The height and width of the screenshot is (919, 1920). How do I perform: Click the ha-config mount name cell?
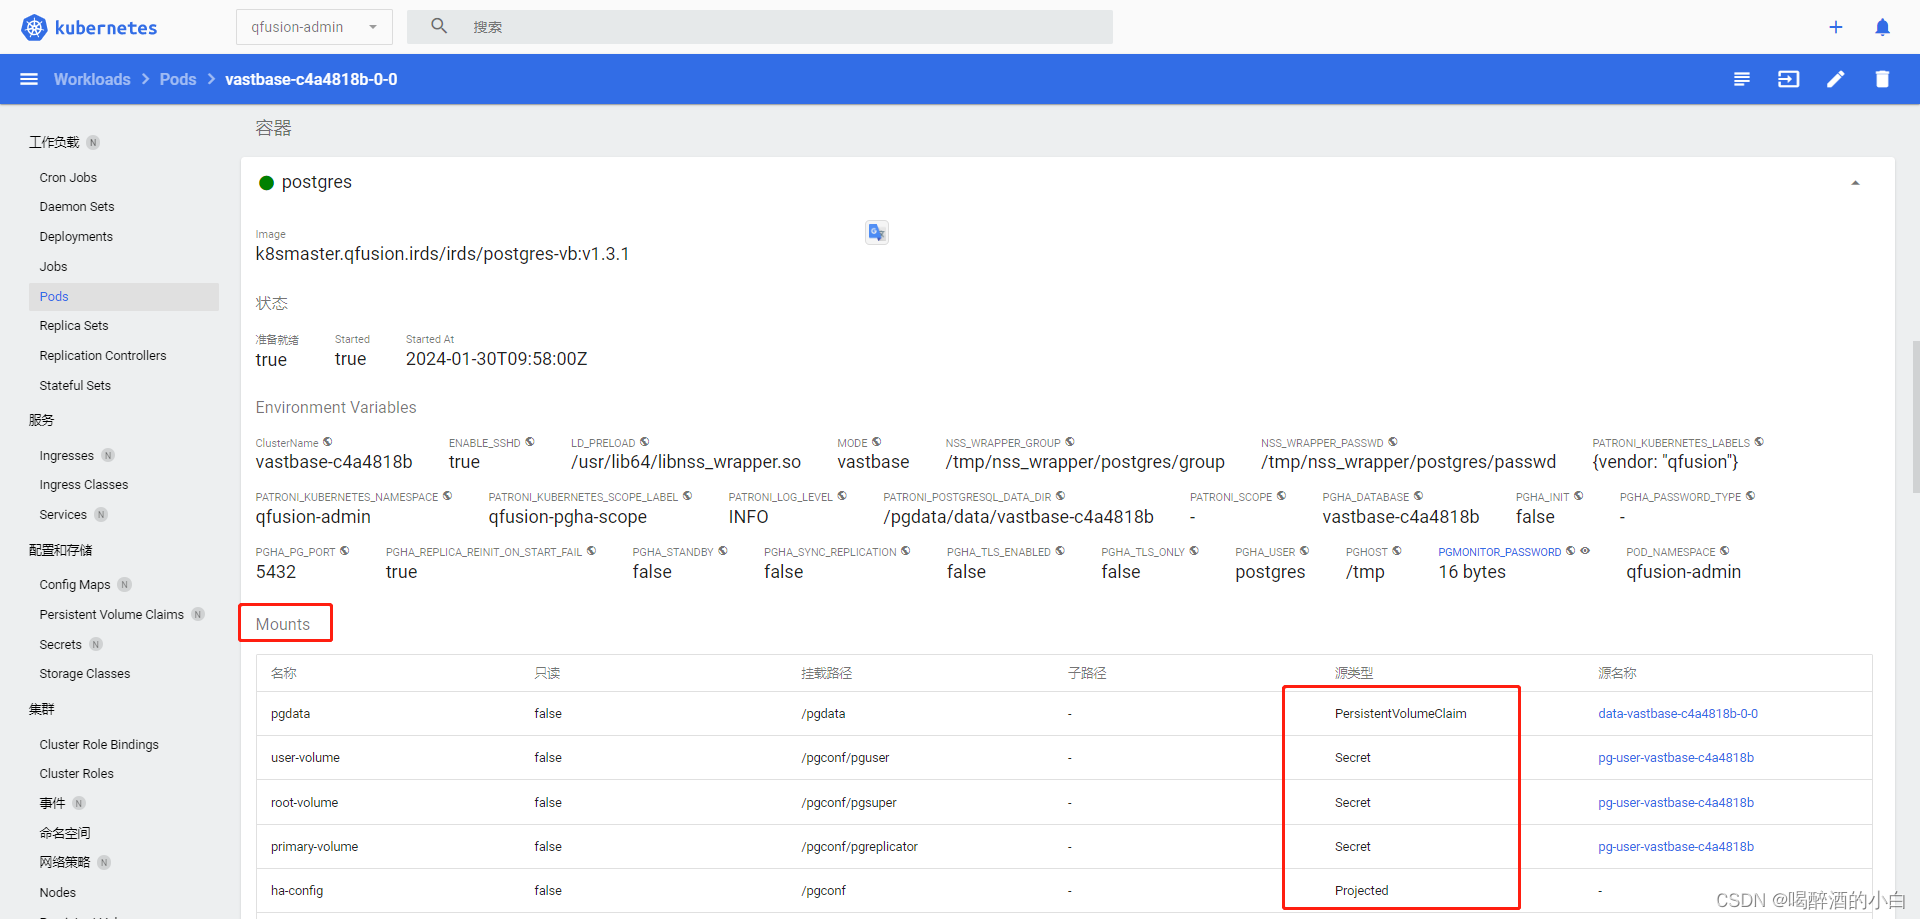pyautogui.click(x=297, y=891)
